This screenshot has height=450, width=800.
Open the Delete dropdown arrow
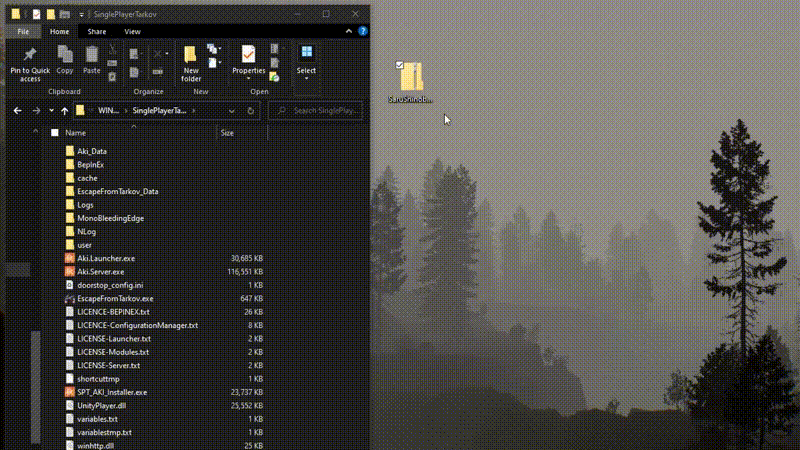[167, 54]
